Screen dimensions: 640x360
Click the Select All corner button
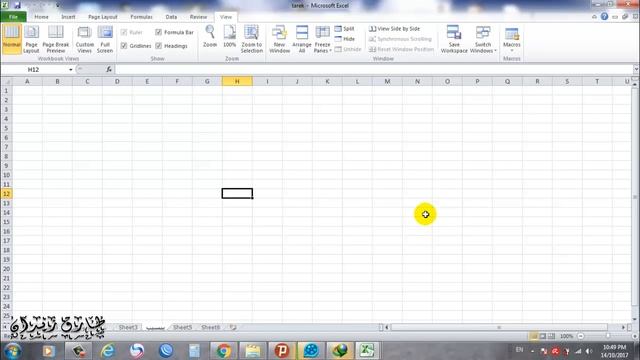click(6, 81)
